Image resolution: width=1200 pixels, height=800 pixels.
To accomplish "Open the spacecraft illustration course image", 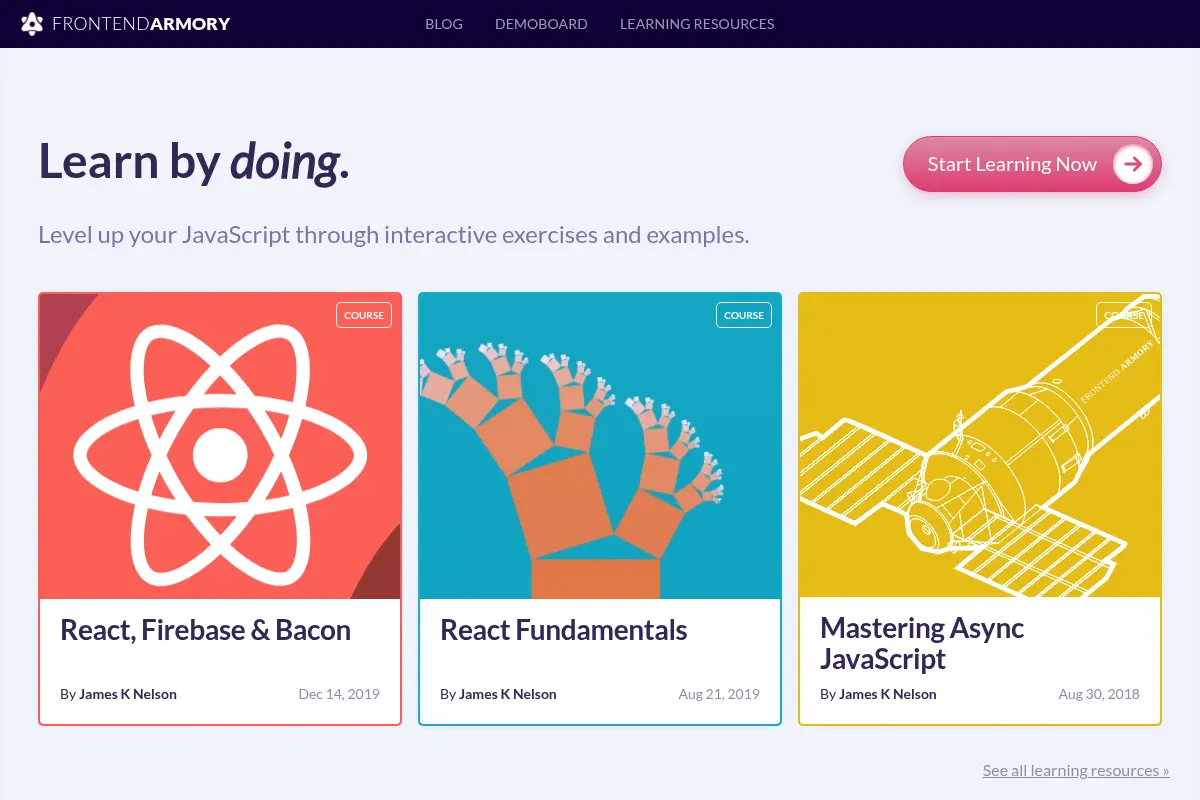I will pyautogui.click(x=980, y=446).
